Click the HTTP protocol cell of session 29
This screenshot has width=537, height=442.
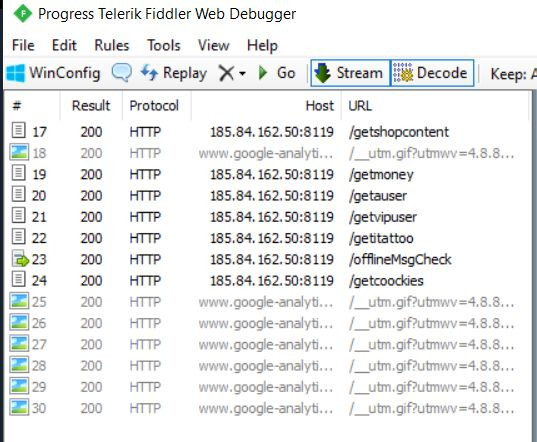(x=145, y=387)
